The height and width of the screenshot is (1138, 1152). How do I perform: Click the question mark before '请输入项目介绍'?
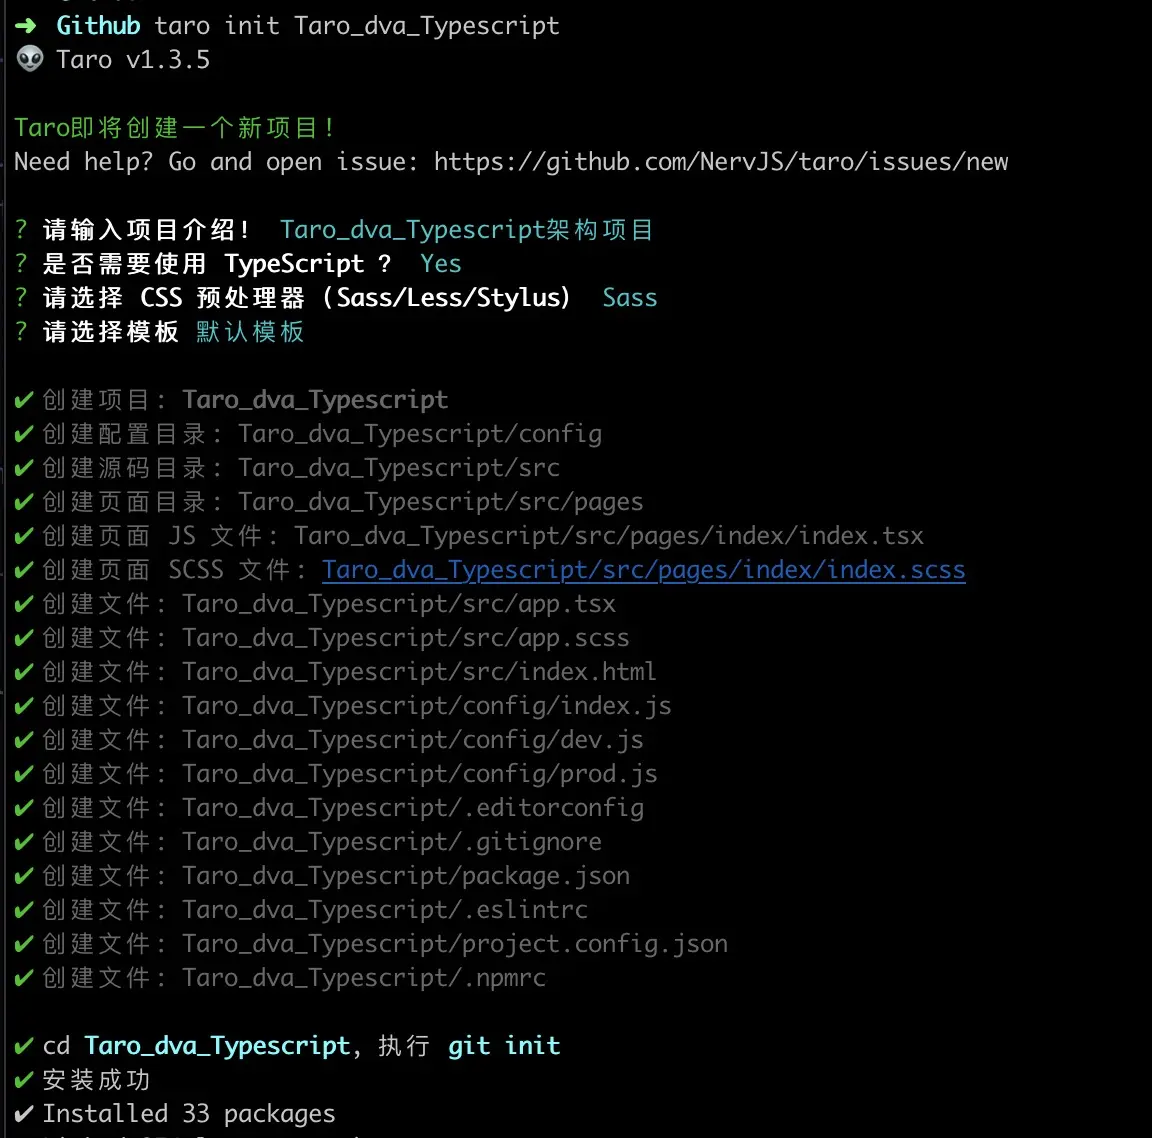pos(21,230)
